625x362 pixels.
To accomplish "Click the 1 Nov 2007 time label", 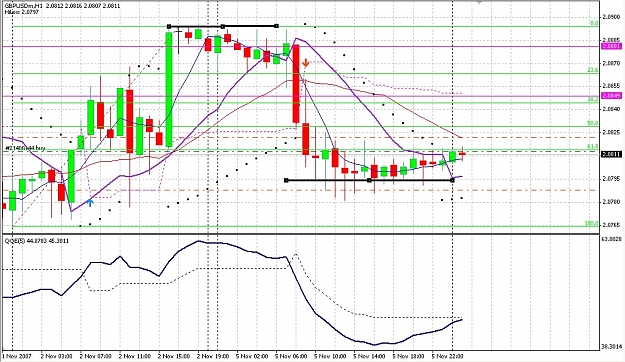I will coord(16,356).
